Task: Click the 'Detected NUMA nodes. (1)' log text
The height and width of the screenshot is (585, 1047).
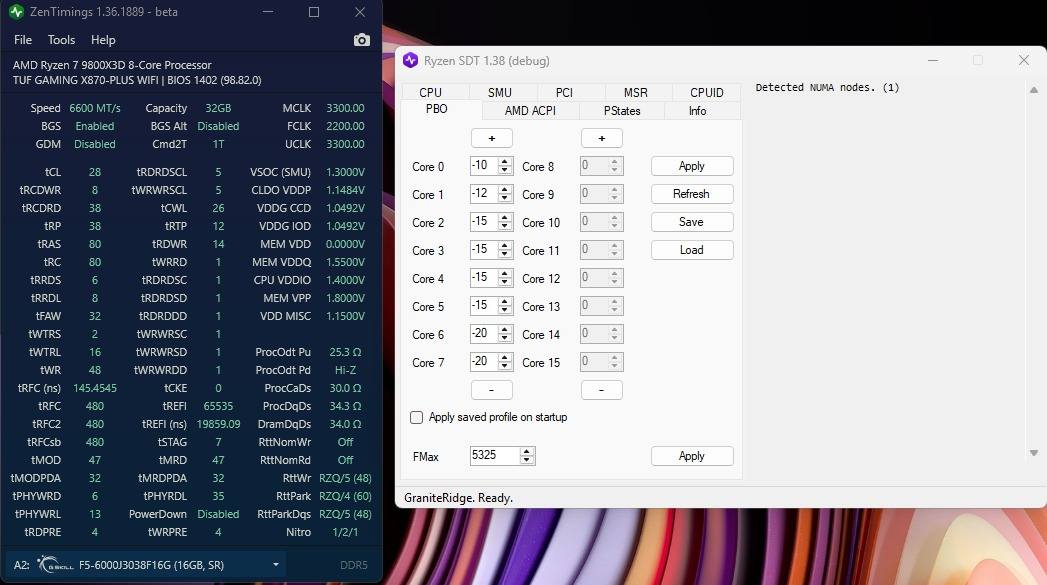Action: point(827,87)
